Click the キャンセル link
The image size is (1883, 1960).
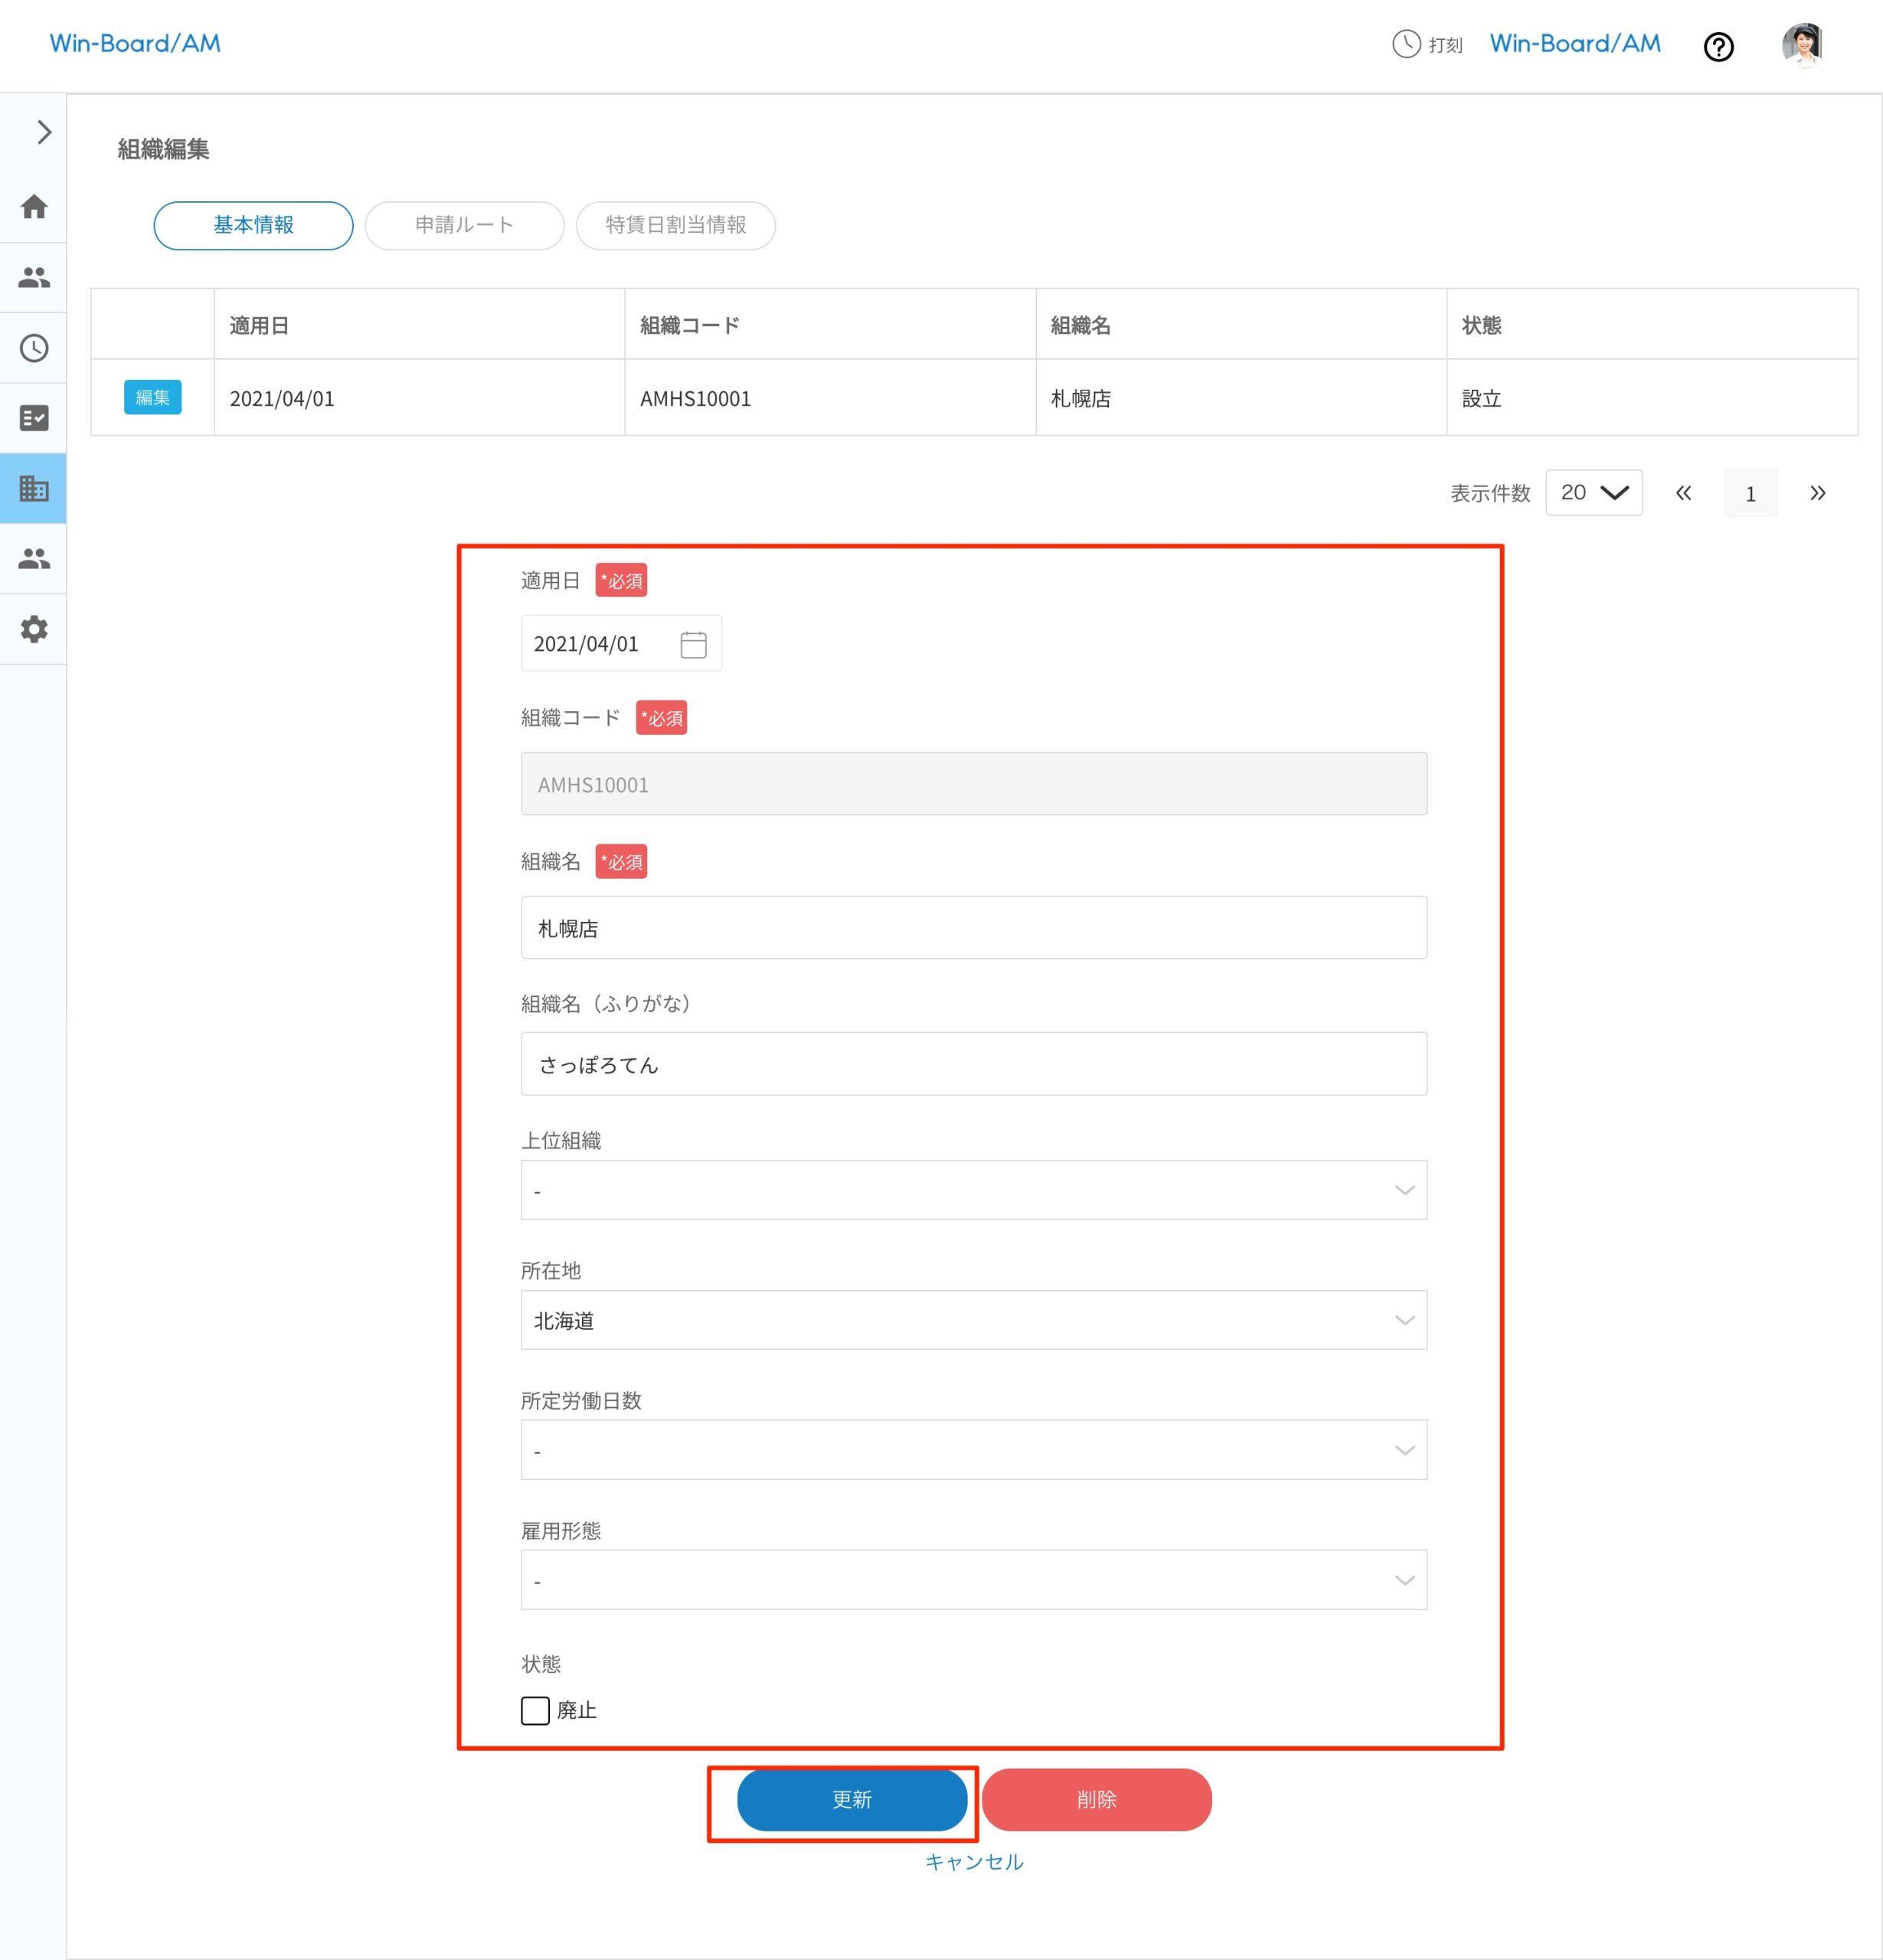[x=974, y=1862]
